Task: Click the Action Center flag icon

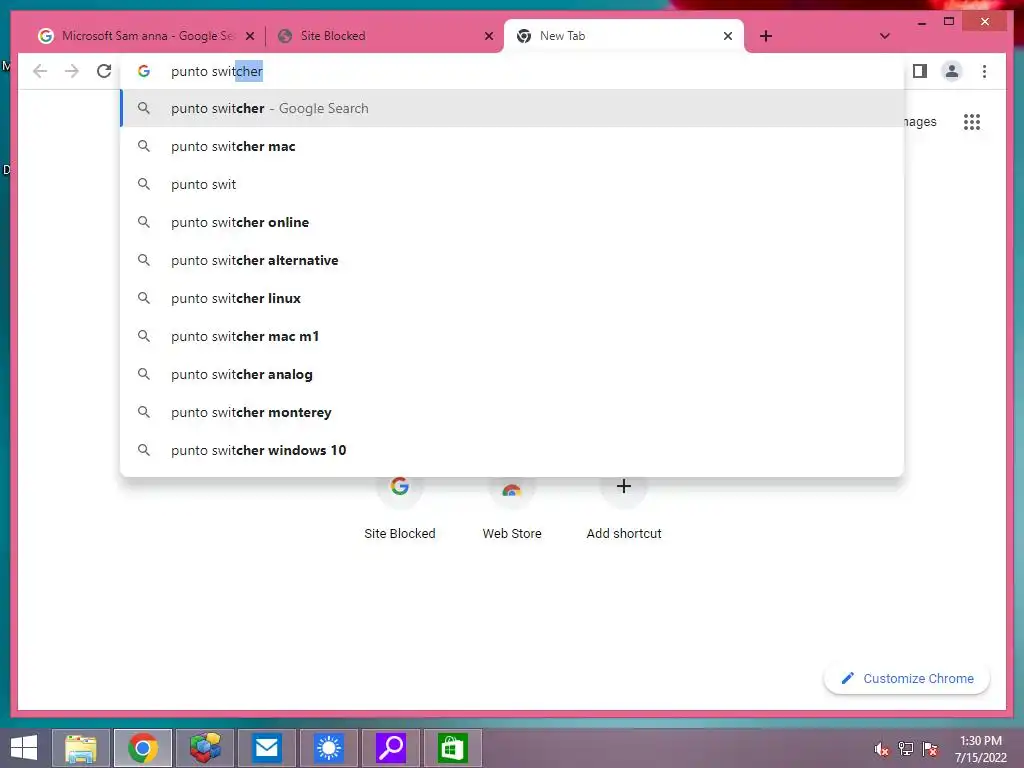Action: [x=930, y=749]
